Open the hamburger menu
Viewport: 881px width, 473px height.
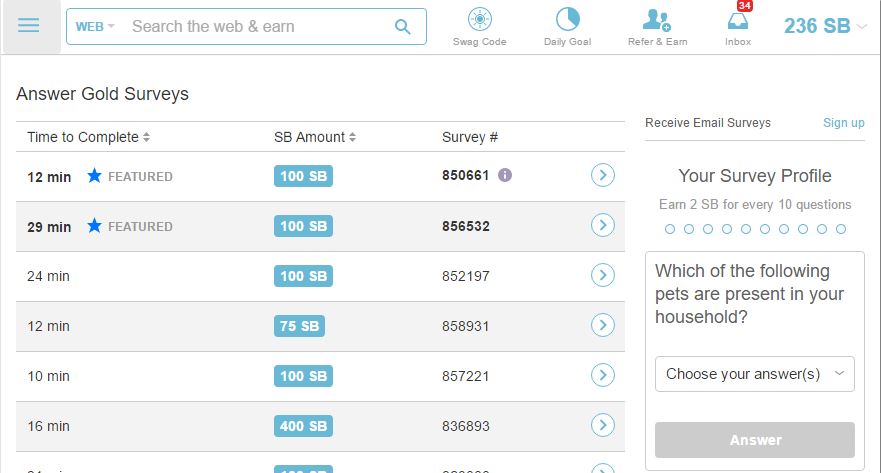29,26
